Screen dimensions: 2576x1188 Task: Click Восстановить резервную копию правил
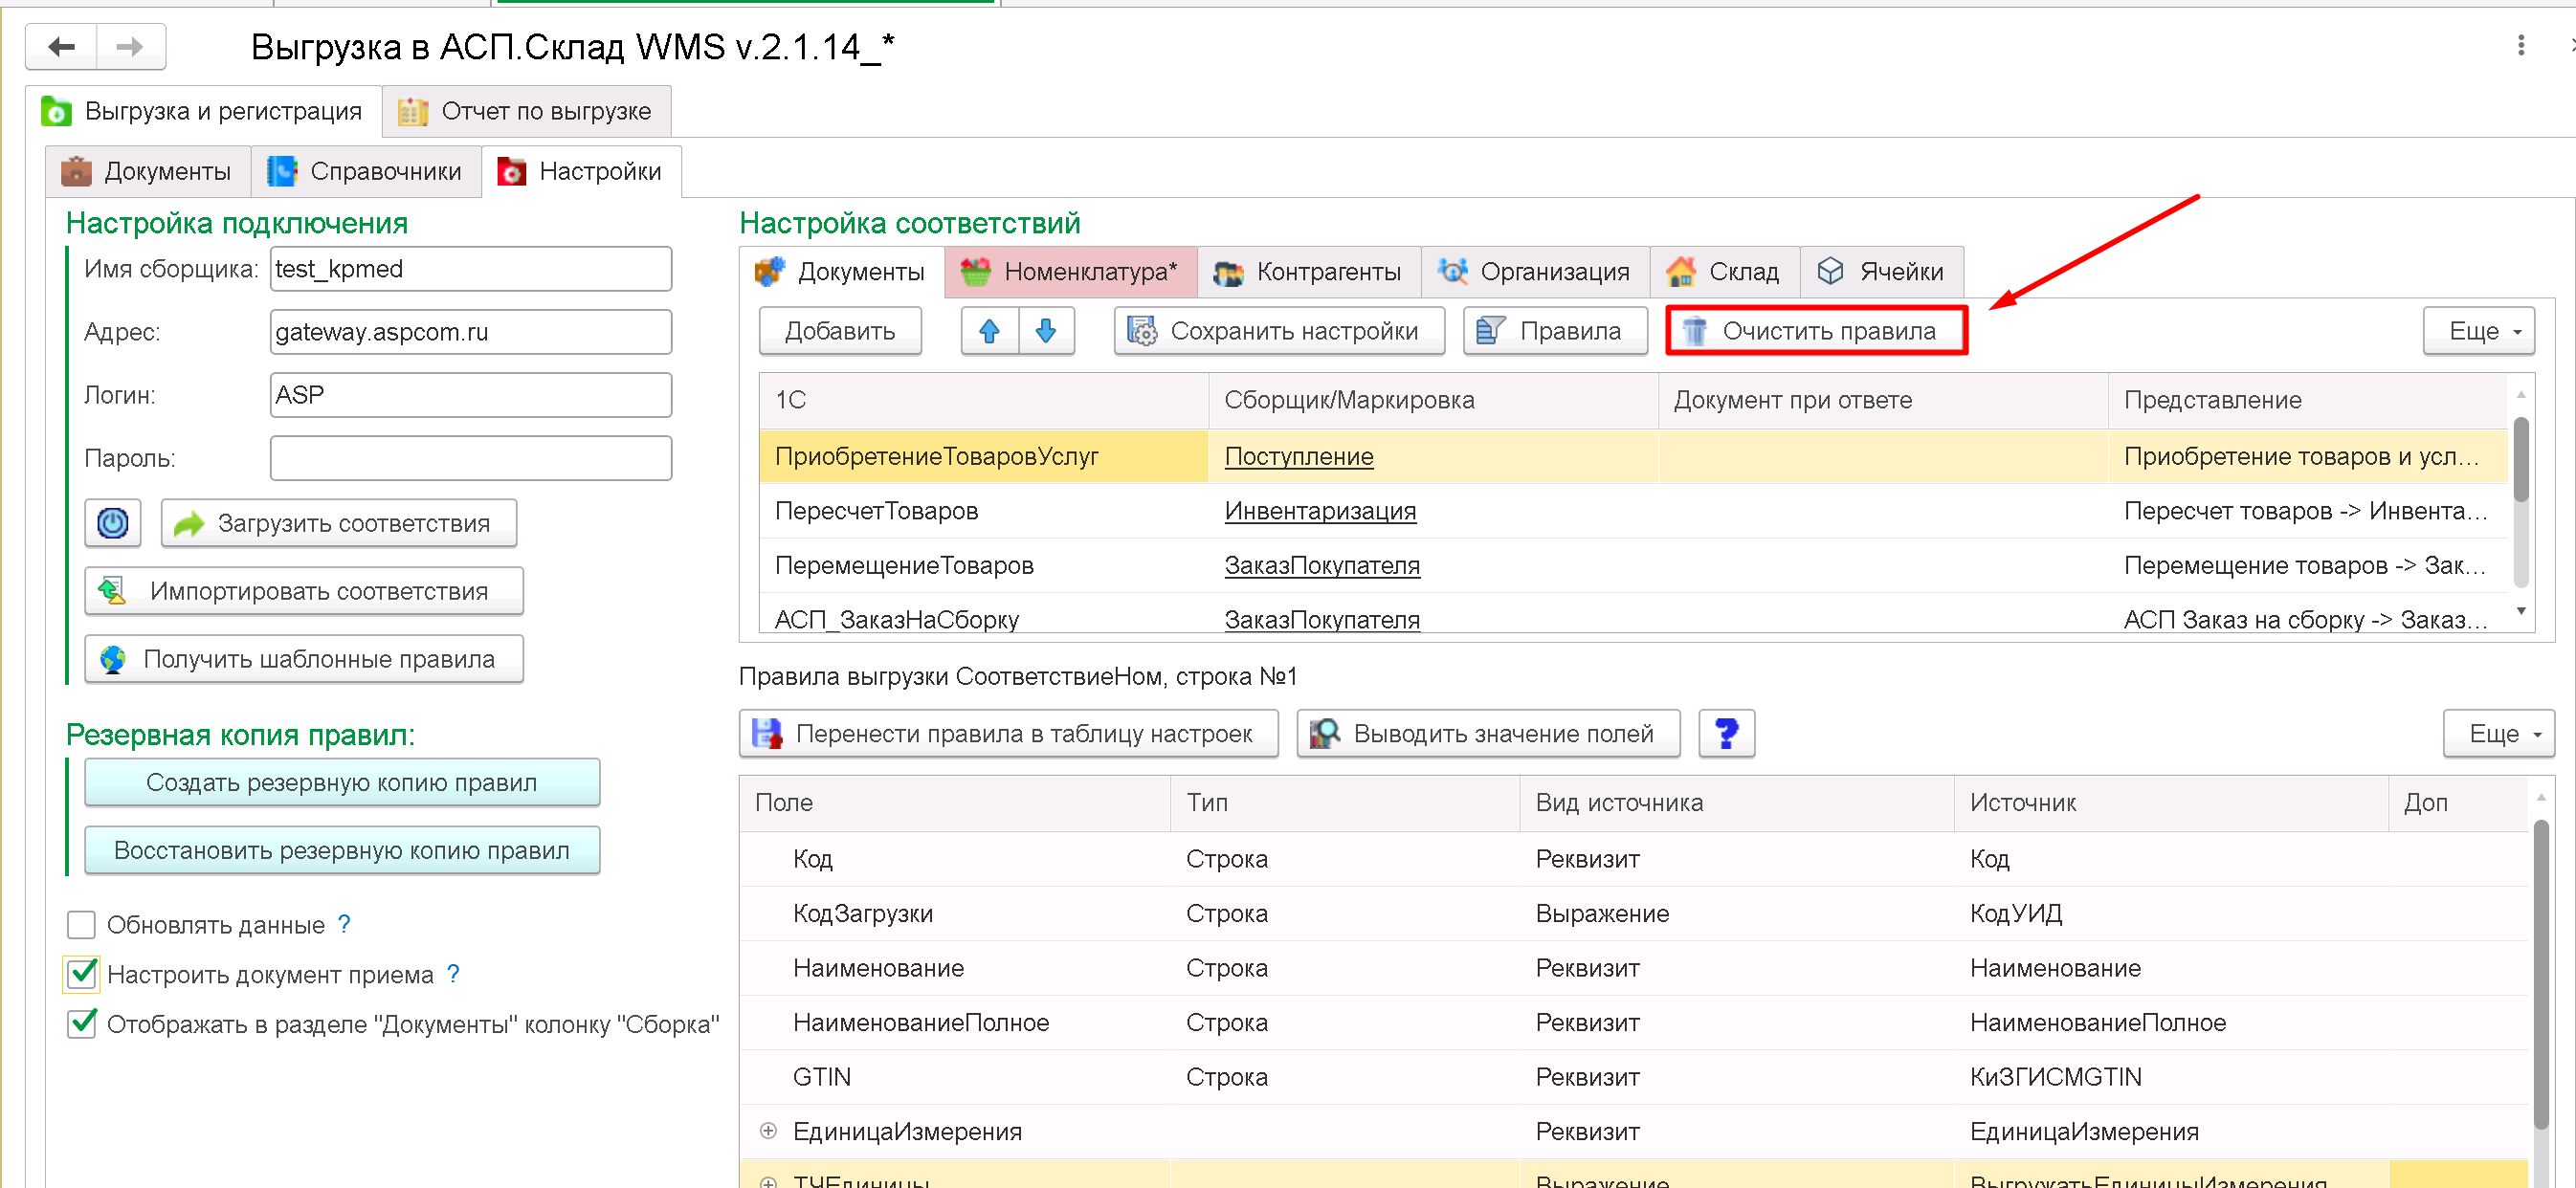(342, 850)
